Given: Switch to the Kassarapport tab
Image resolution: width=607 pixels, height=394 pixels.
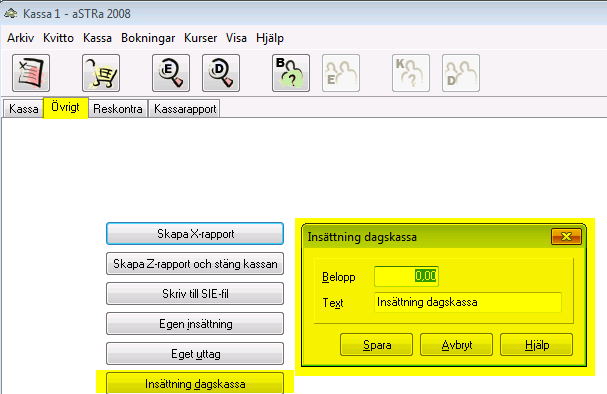Looking at the screenshot, I should click(185, 109).
